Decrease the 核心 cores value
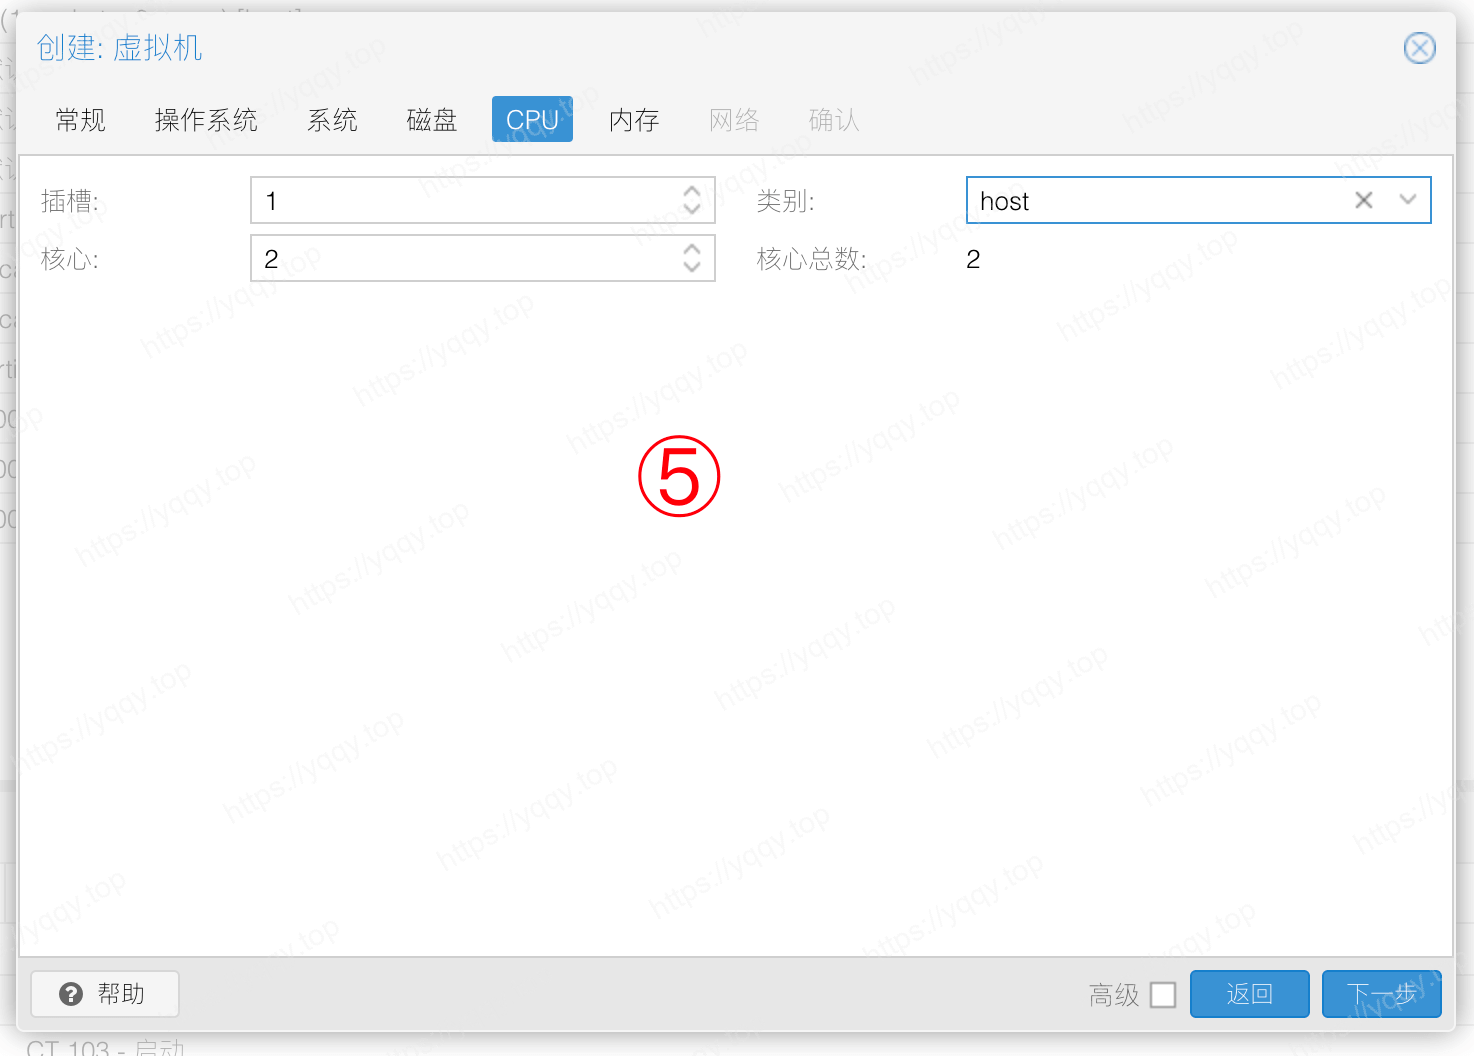 coord(691,267)
